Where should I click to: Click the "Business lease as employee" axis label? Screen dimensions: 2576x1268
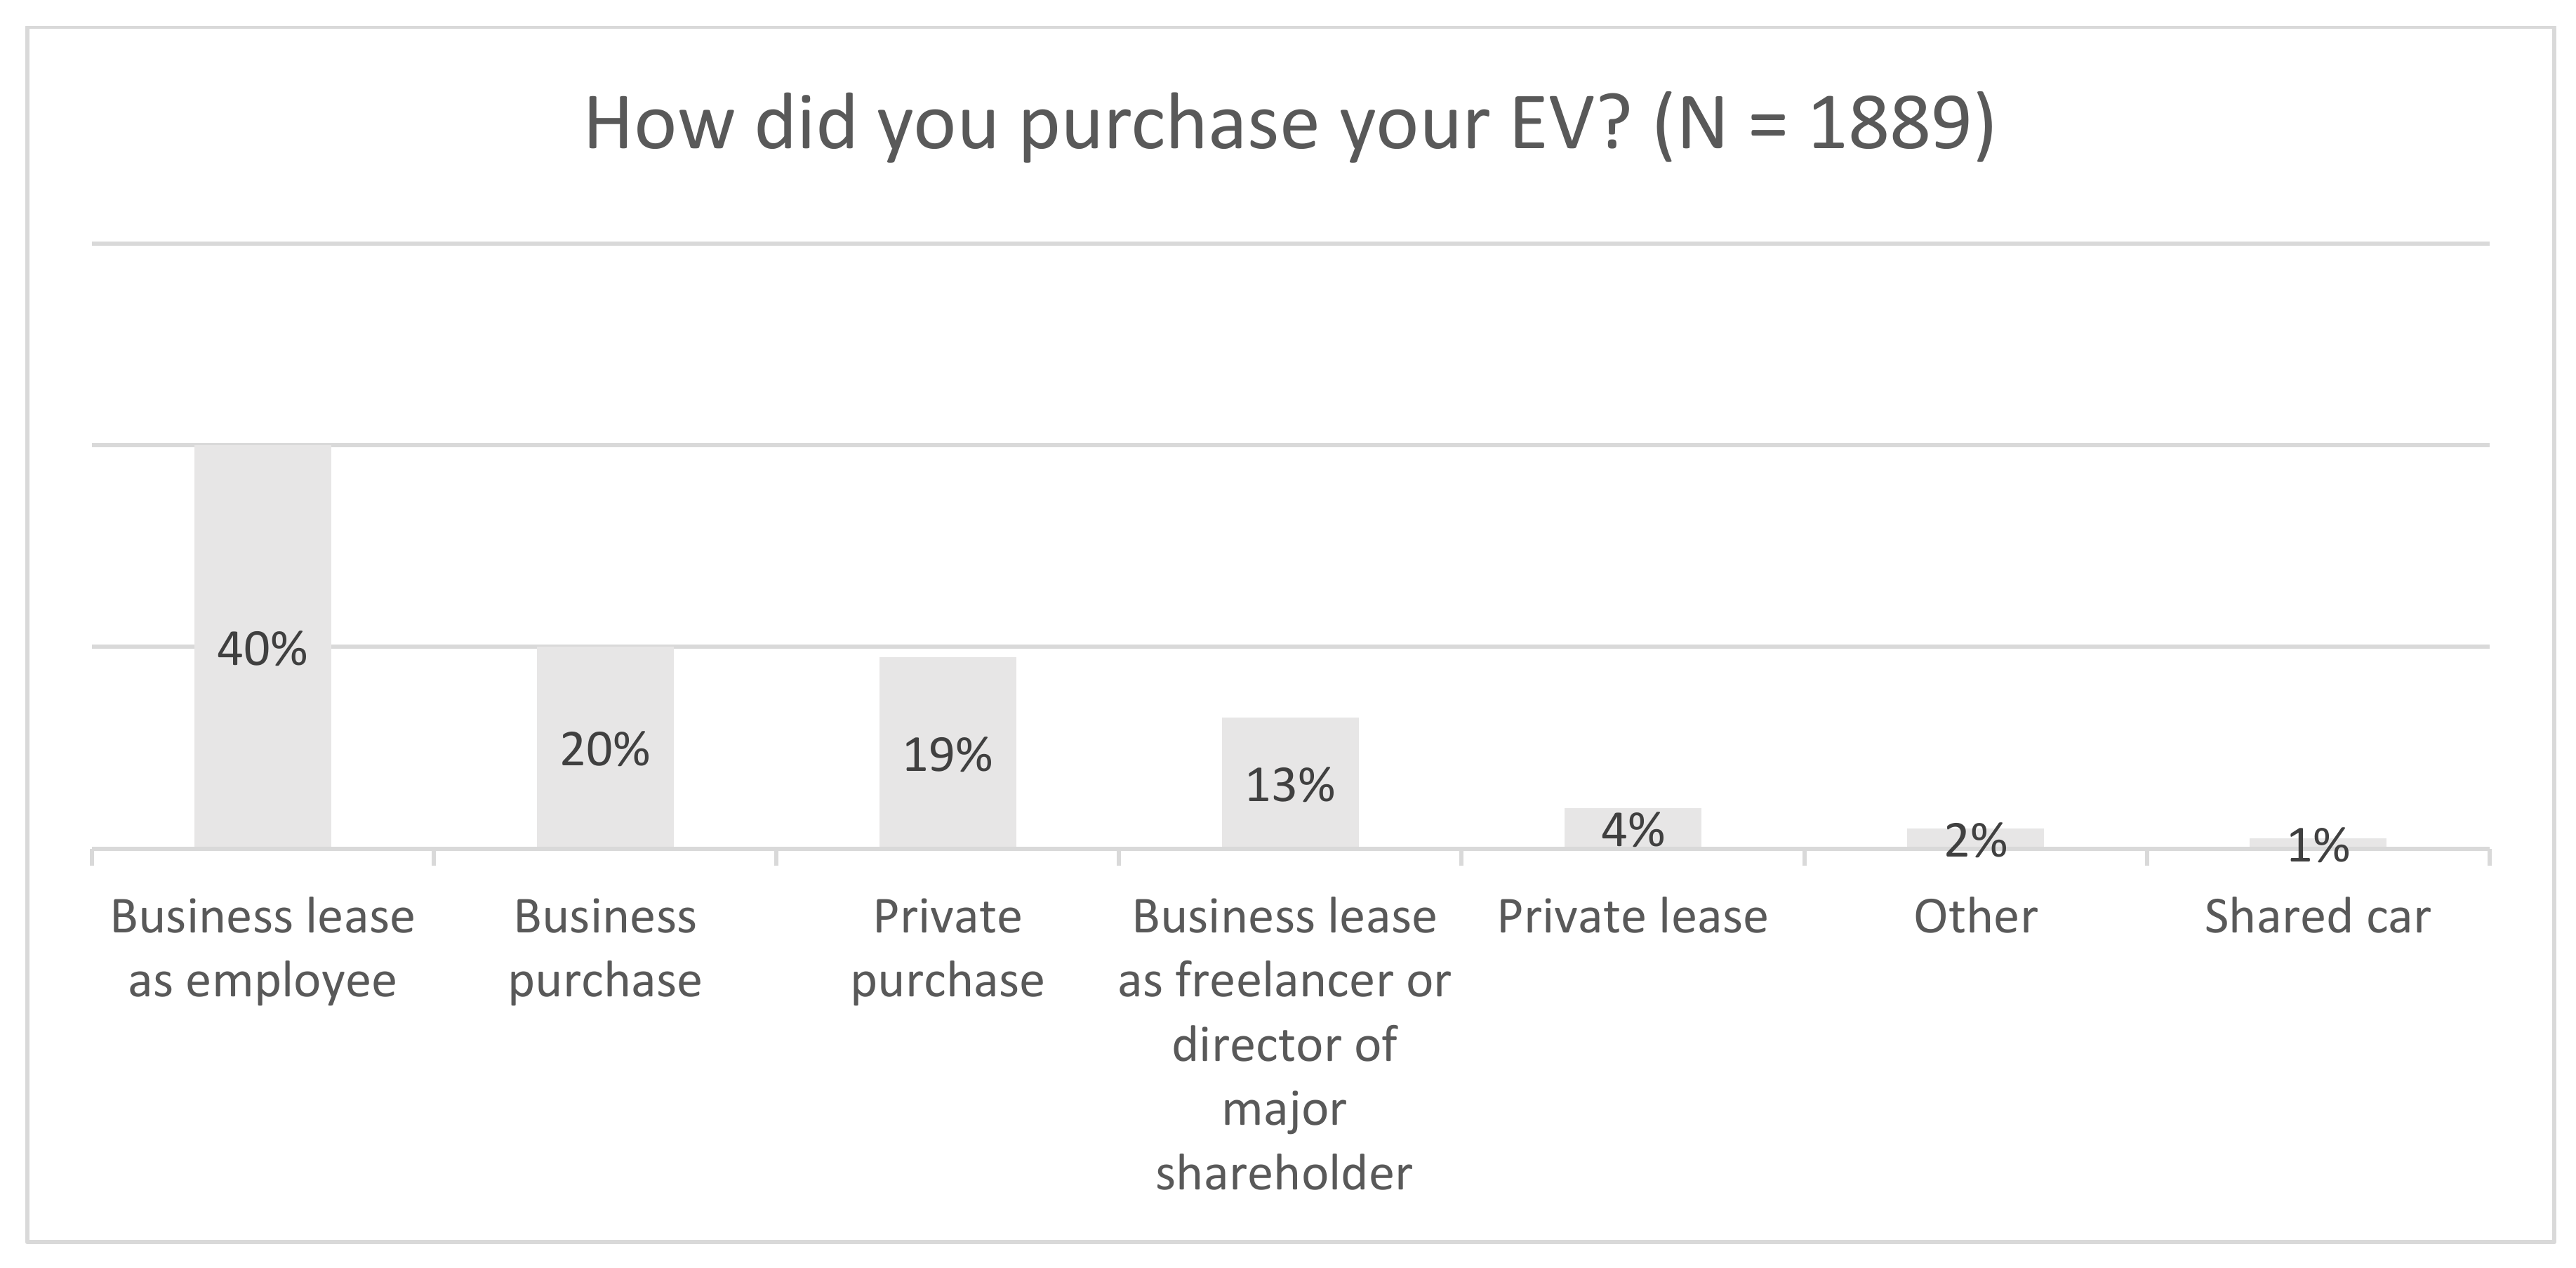262,948
